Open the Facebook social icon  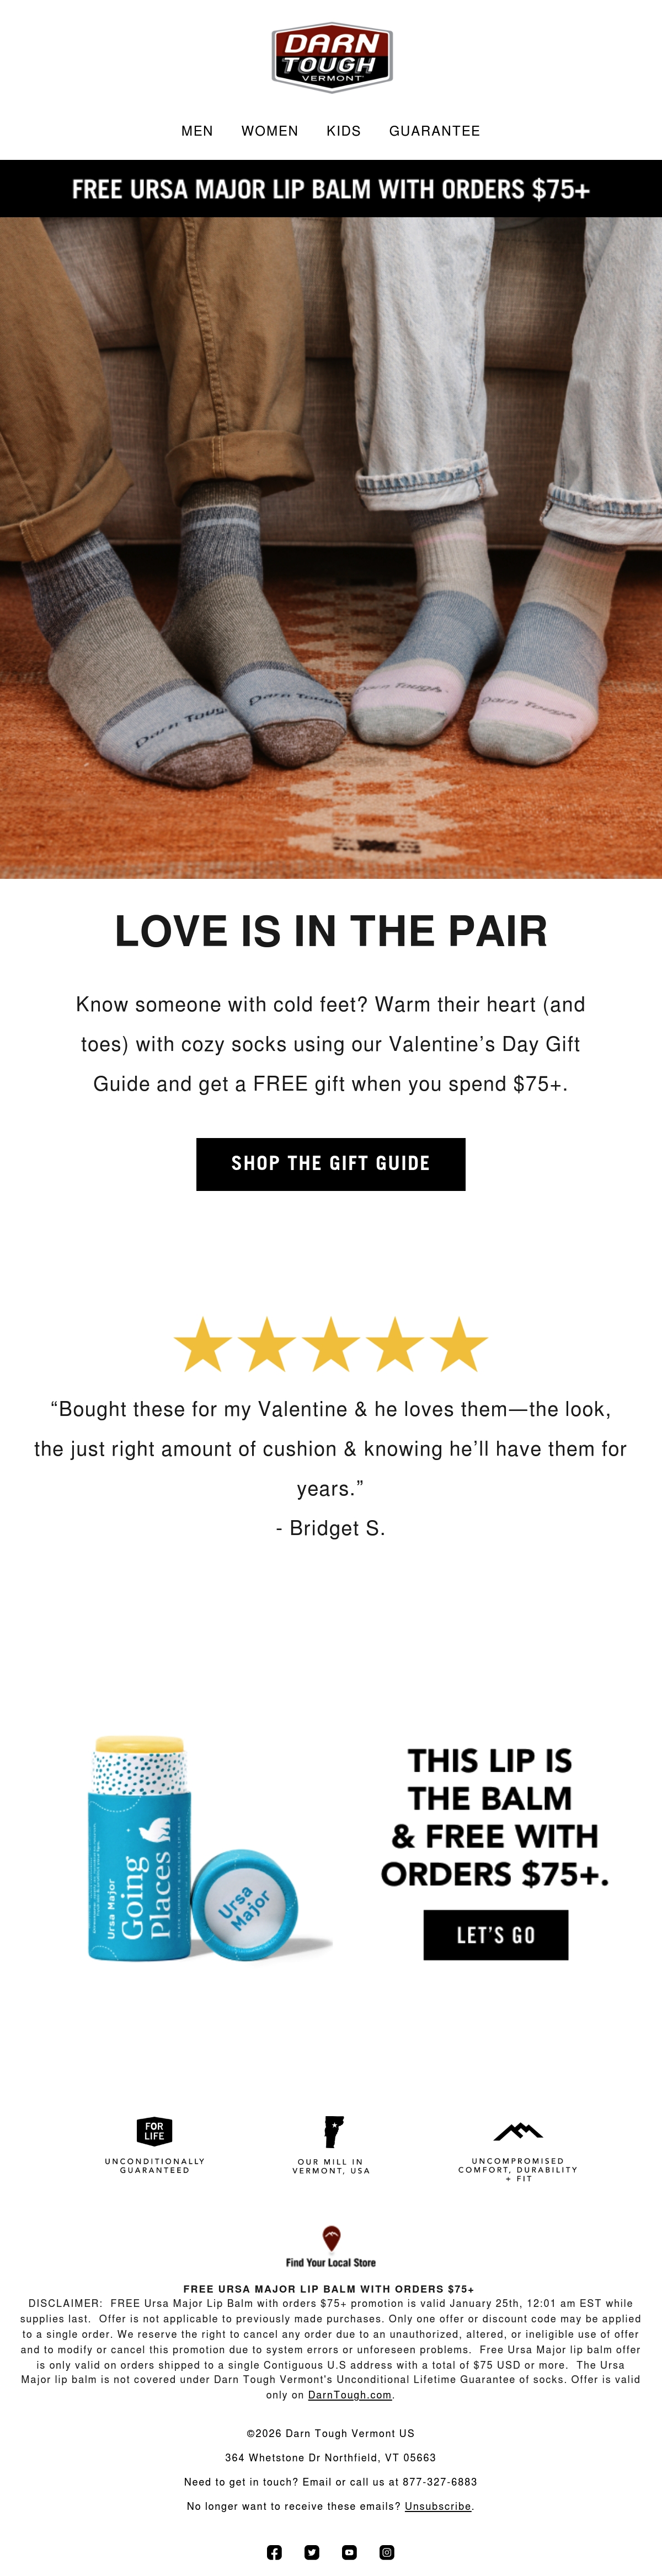(274, 2552)
